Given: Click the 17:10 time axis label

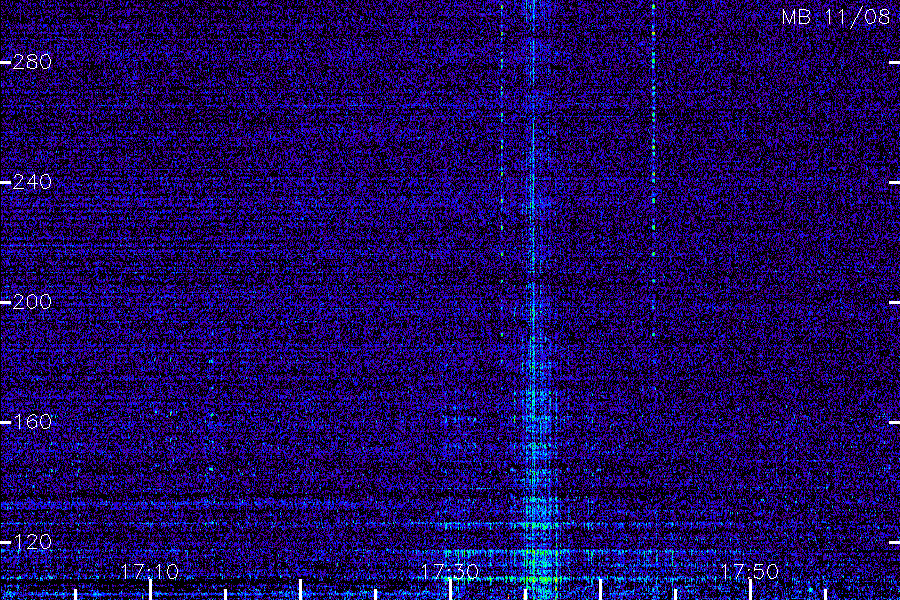Looking at the screenshot, I should 150,572.
